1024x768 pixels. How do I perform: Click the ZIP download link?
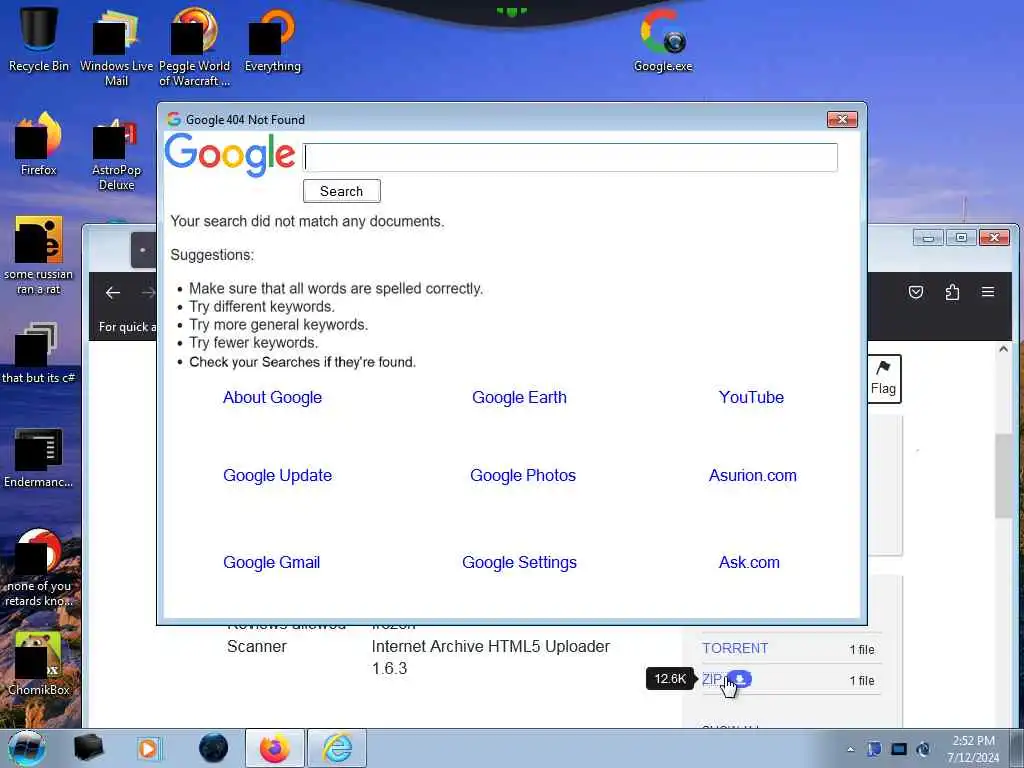coord(711,679)
